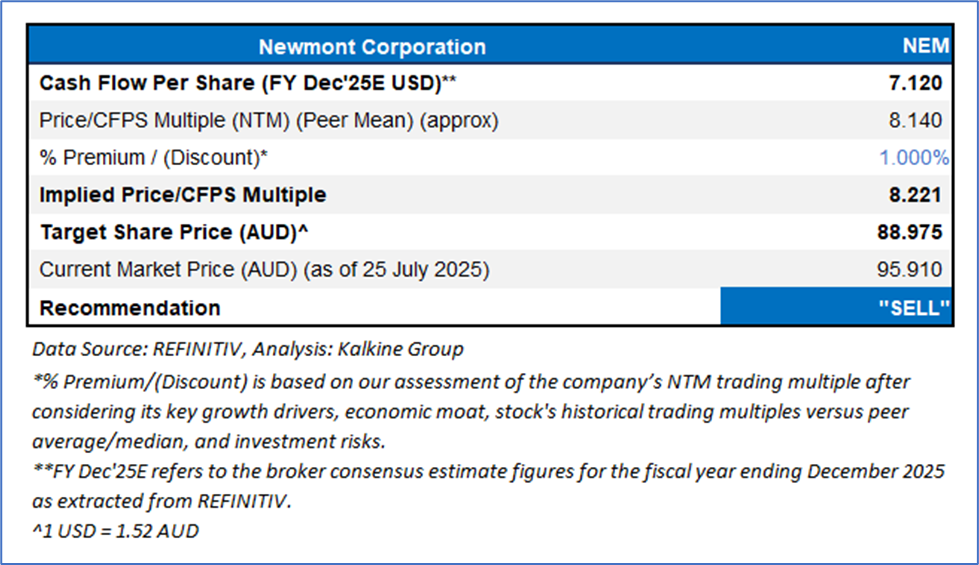Select the blue 1.000% premium value
Image resolution: width=979 pixels, height=565 pixels.
click(913, 157)
